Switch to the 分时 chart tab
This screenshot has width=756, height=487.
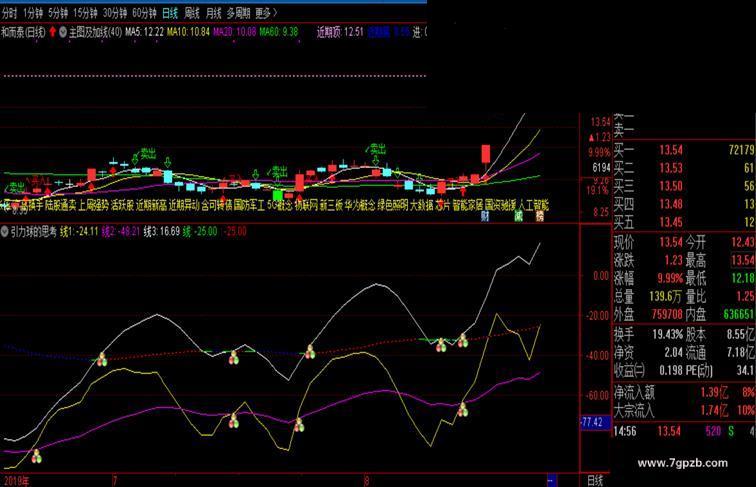tap(9, 14)
